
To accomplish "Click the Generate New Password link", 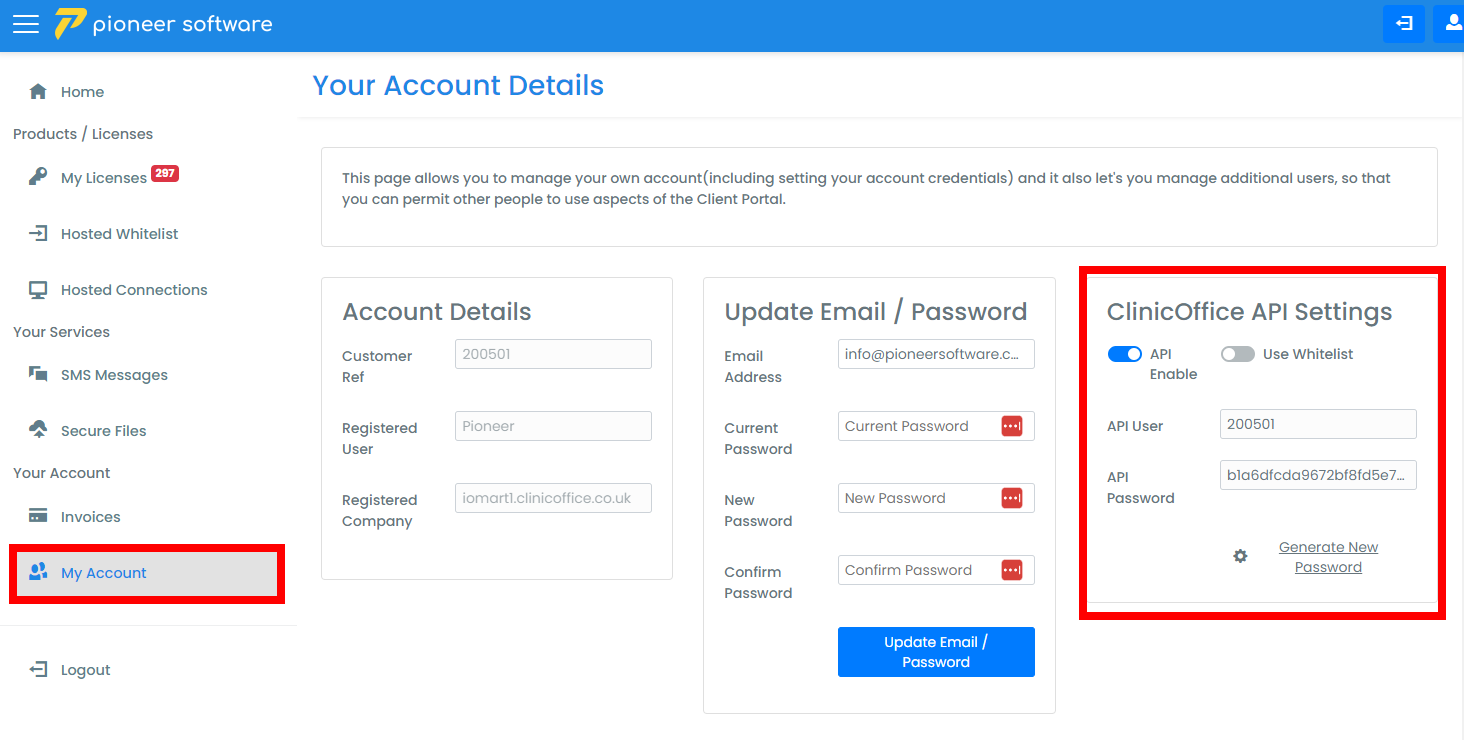I will 1328,557.
